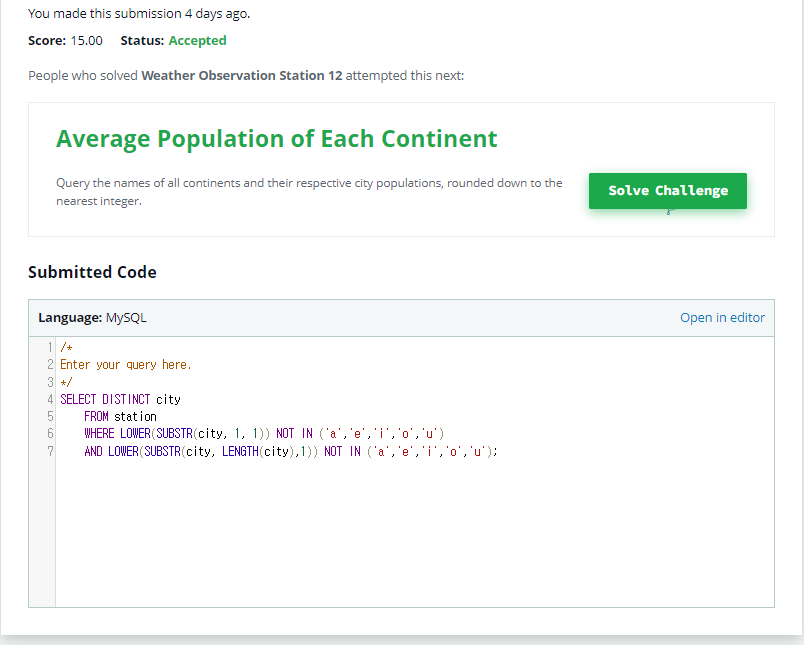This screenshot has width=804, height=645.
Task: Click code line 7 AND LOWER clause
Action: click(291, 451)
